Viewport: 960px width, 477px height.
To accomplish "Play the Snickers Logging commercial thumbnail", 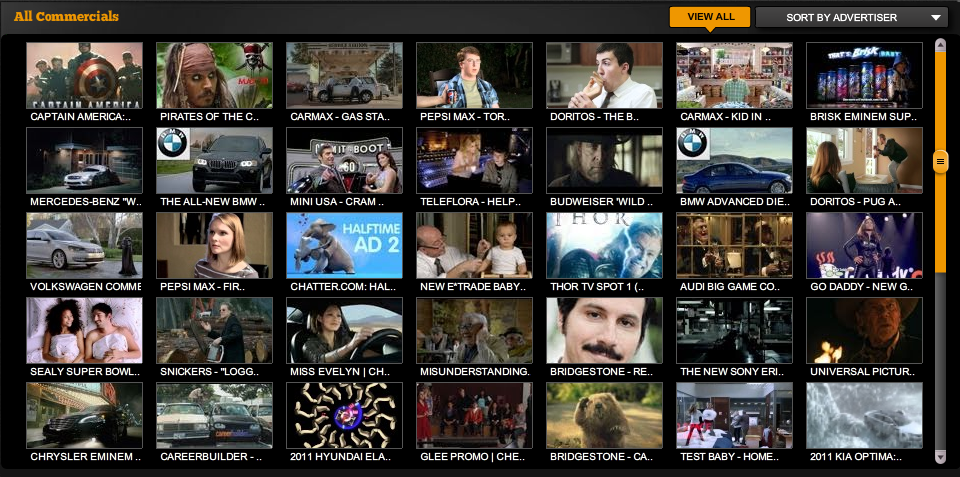I will [x=214, y=331].
